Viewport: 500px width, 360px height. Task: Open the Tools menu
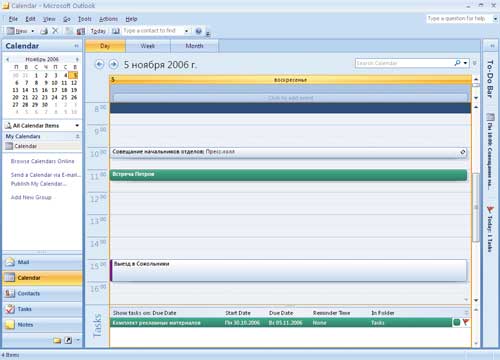pyautogui.click(x=85, y=19)
